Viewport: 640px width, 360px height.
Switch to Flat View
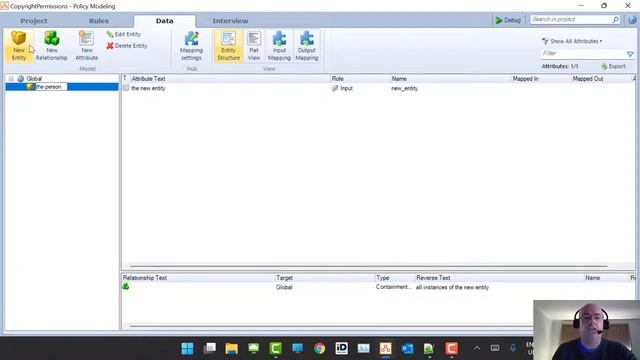(x=254, y=46)
